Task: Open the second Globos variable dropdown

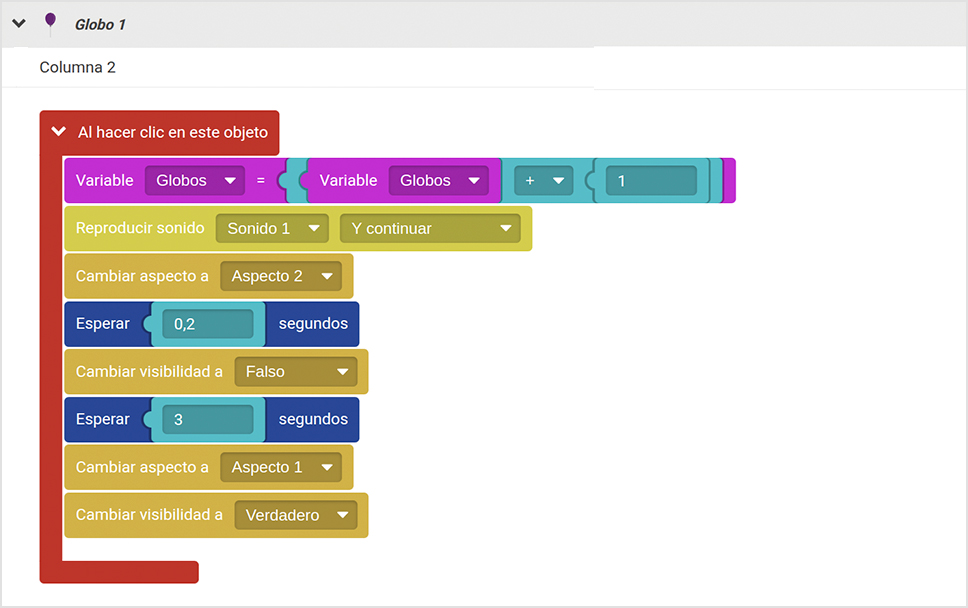Action: [439, 180]
